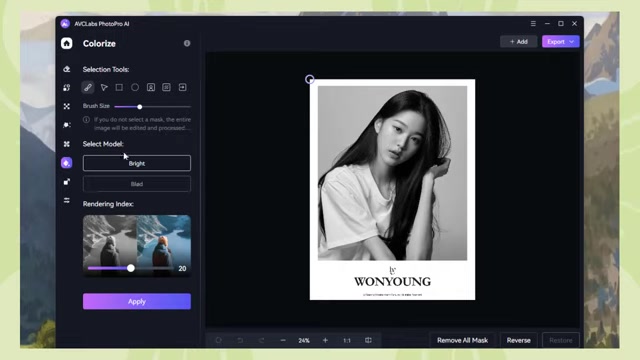Toggle the compare split view icon
Viewport: 640px width, 360px height.
(x=368, y=340)
